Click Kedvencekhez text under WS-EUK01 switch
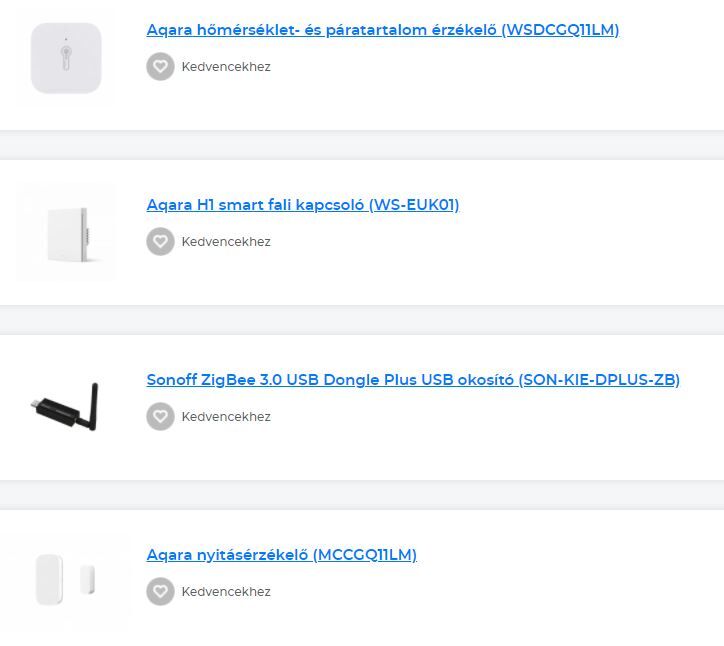The width and height of the screenshot is (724, 646). point(226,242)
